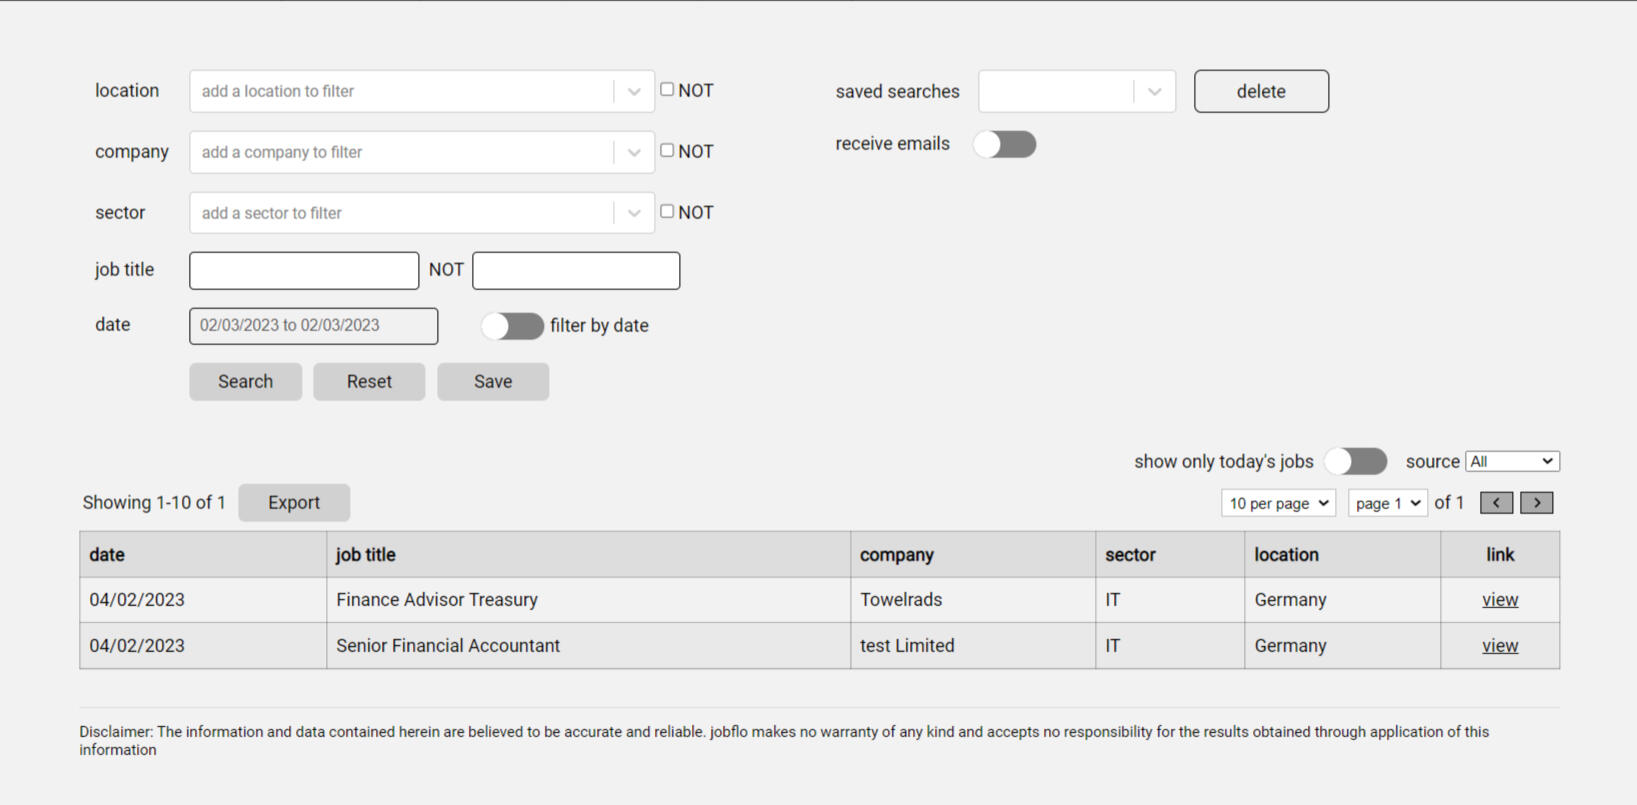Reset the search filters
1637x805 pixels.
(369, 382)
